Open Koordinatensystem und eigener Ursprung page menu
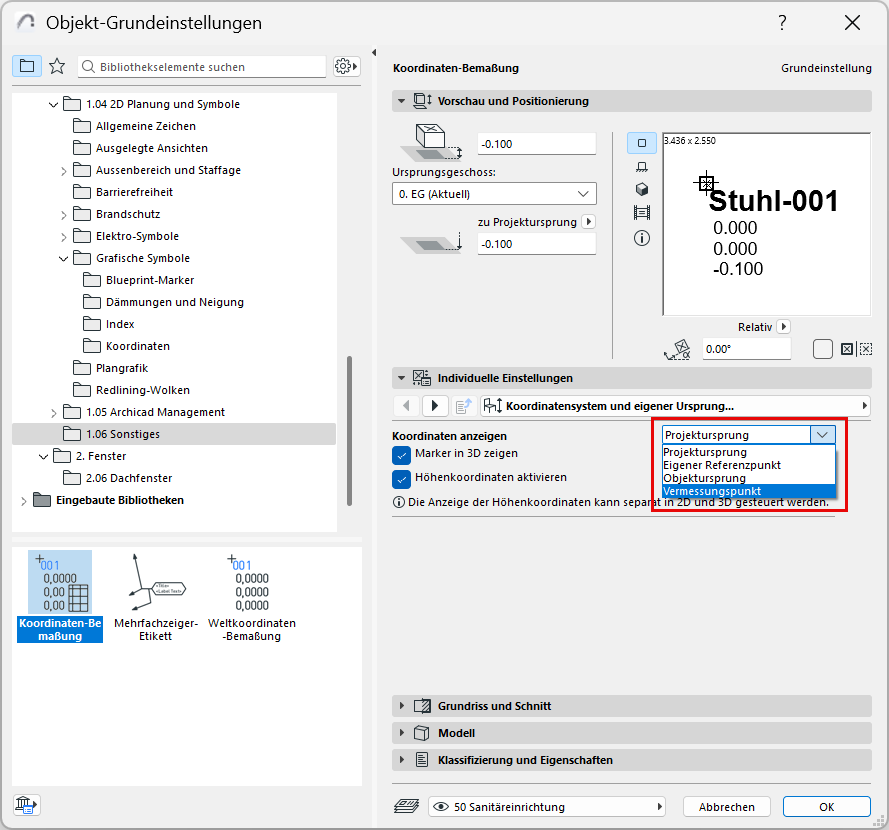Viewport: 889px width, 830px height. click(x=675, y=405)
